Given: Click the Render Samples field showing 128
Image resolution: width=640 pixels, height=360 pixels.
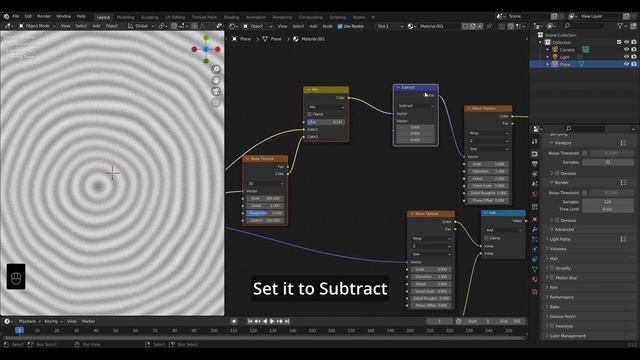Looking at the screenshot, I should pos(607,202).
